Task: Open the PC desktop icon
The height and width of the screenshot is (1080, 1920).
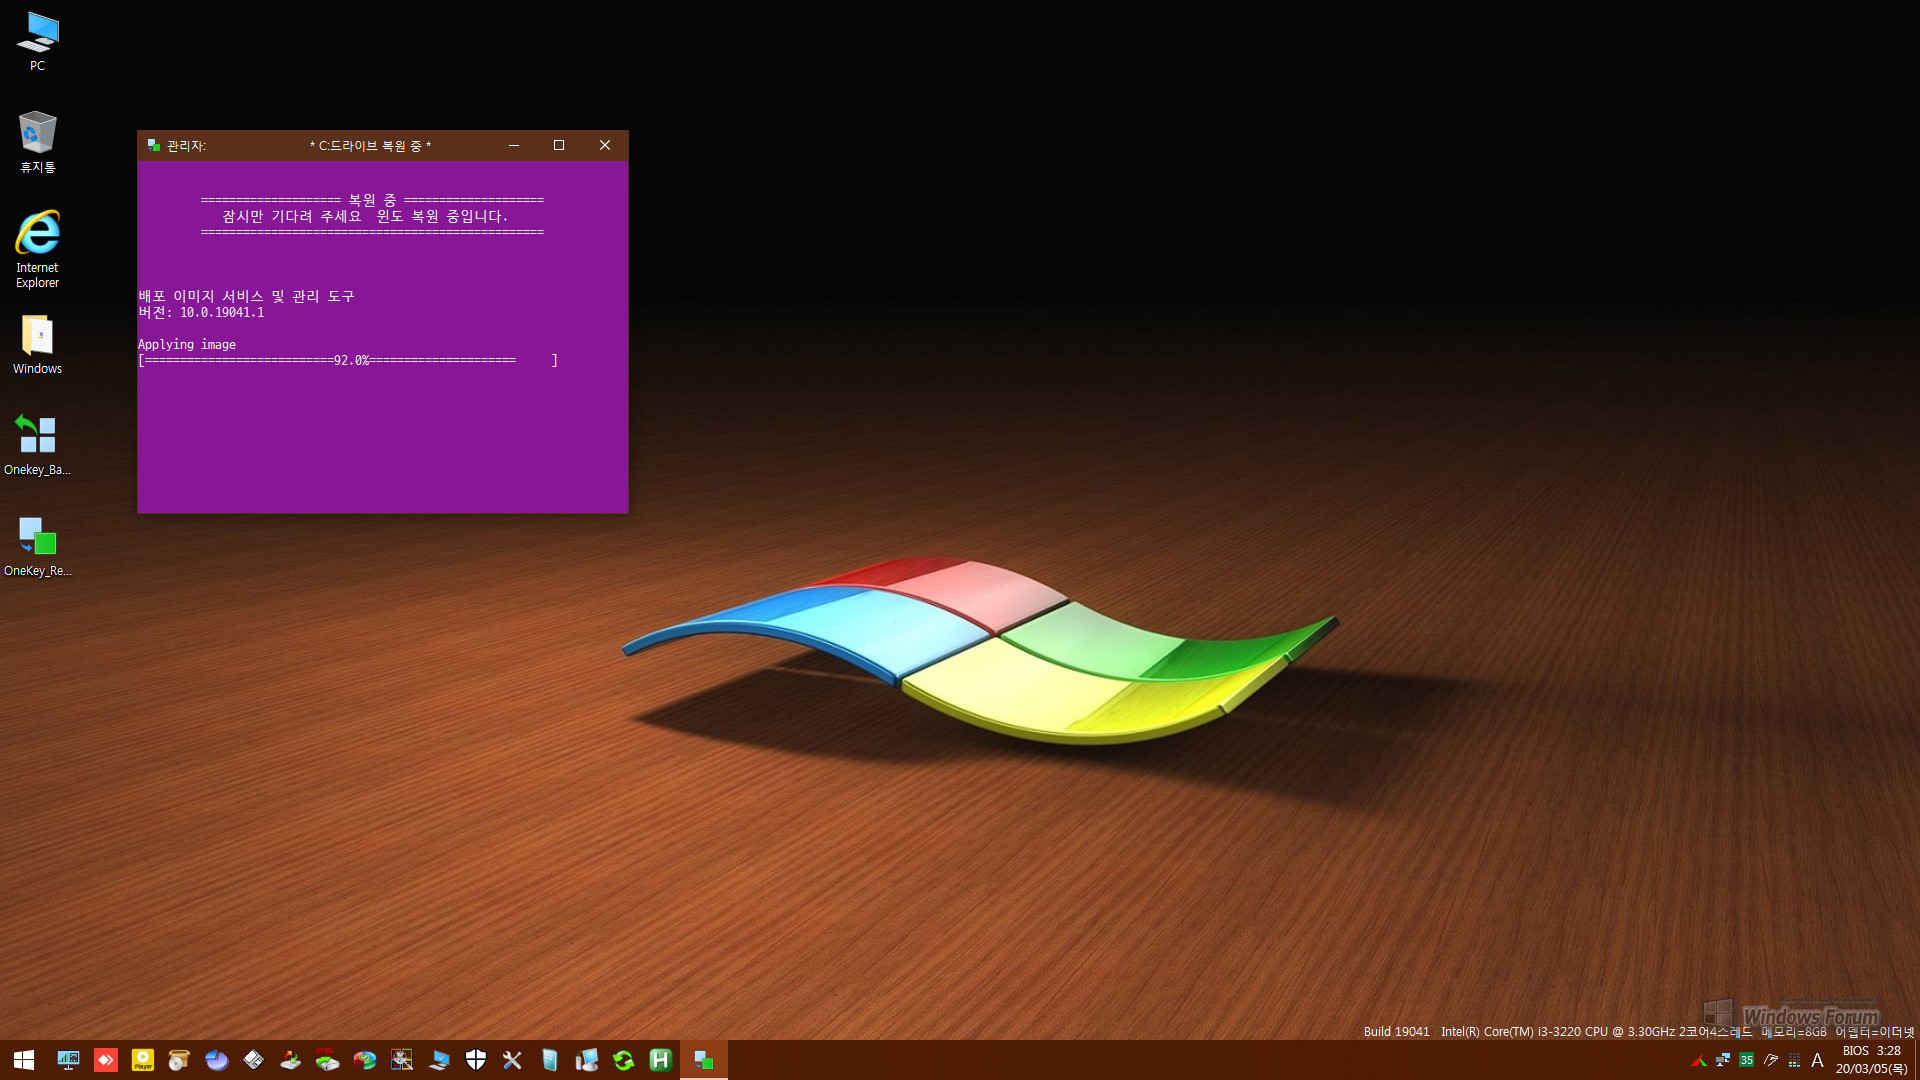Action: coord(37,42)
